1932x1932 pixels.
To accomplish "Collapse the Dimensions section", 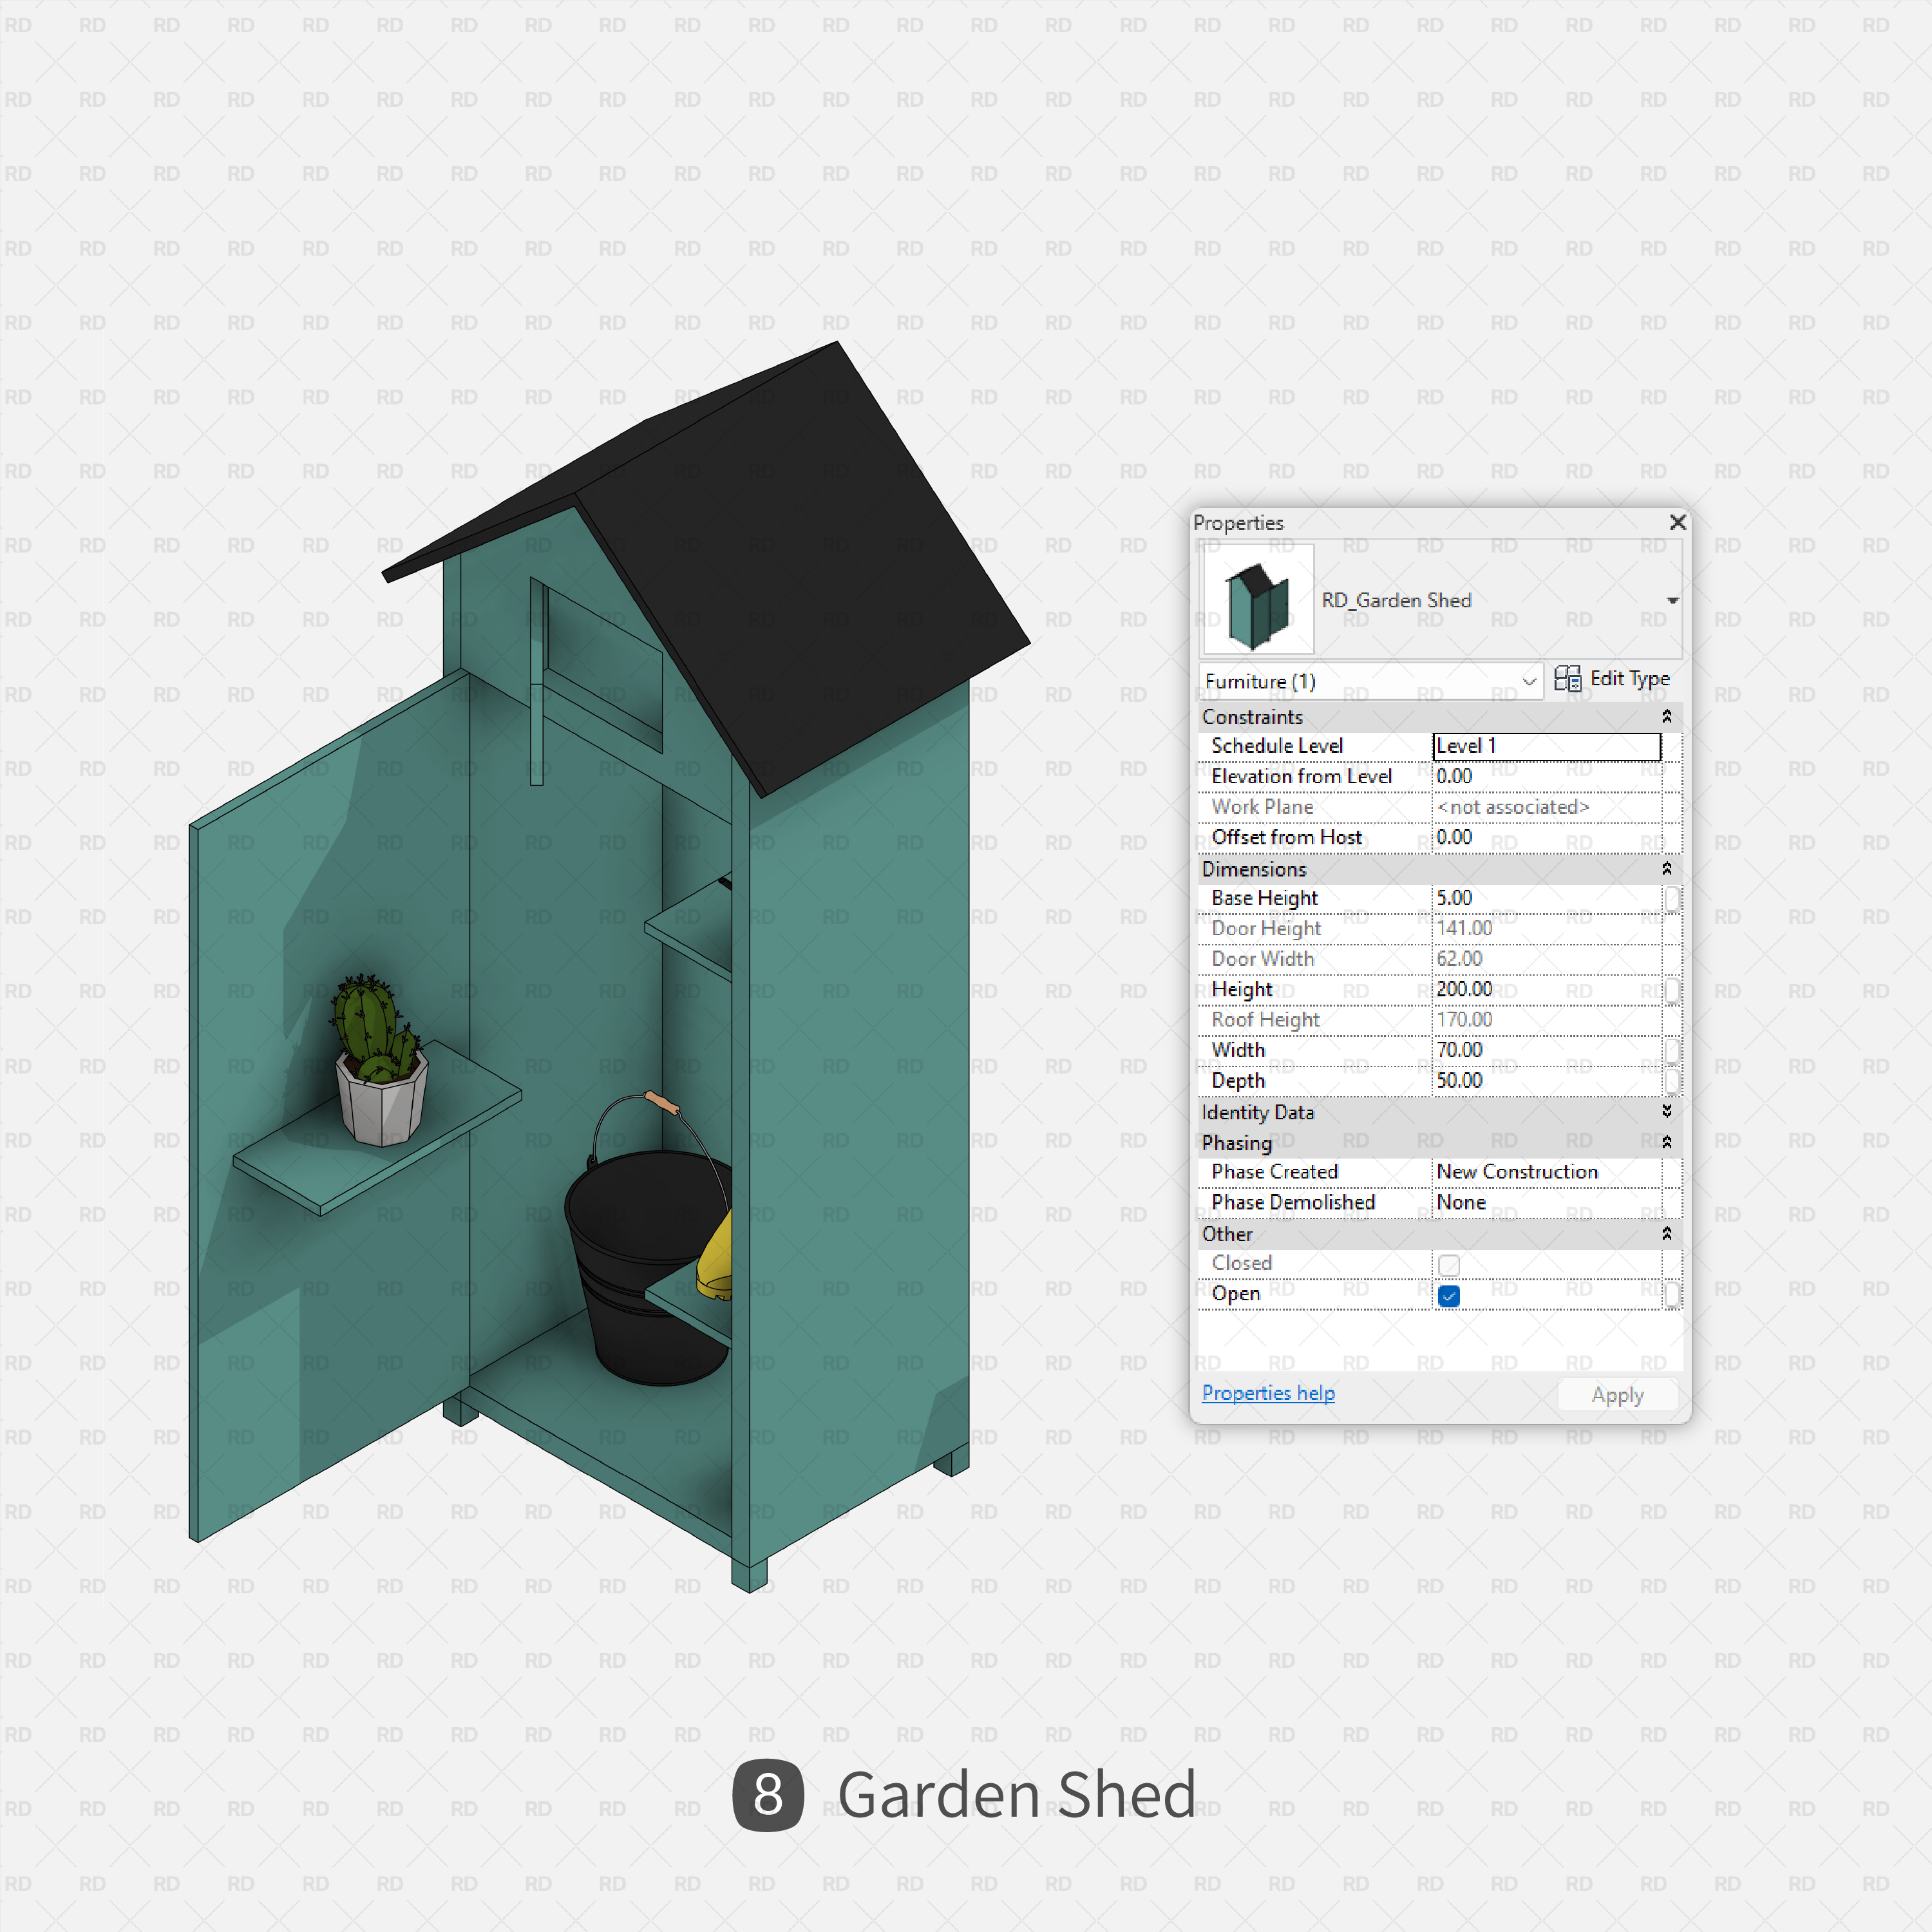I will pyautogui.click(x=1666, y=869).
